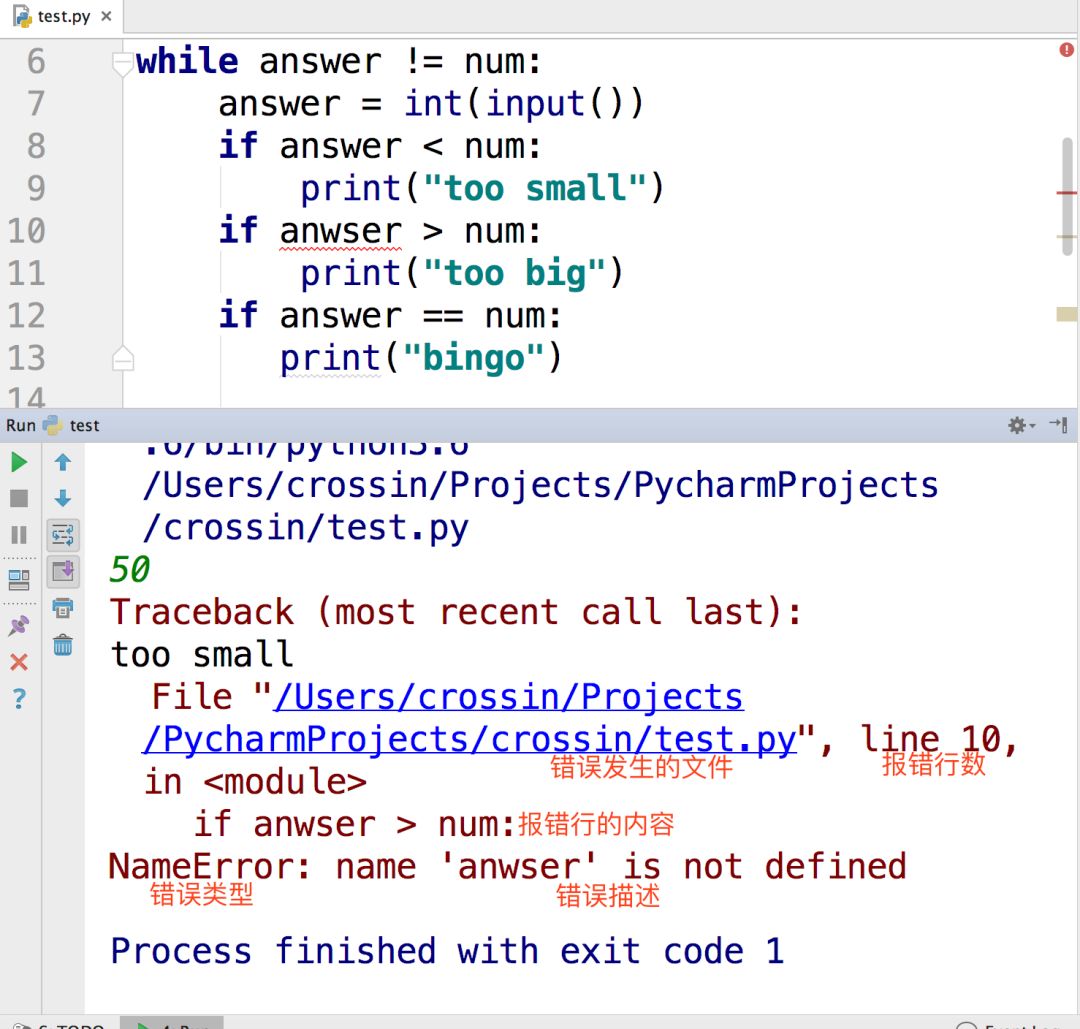Follow the /PycharmProjects/crossin/test.py link
Image resolution: width=1080 pixels, height=1029 pixels.
(469, 739)
